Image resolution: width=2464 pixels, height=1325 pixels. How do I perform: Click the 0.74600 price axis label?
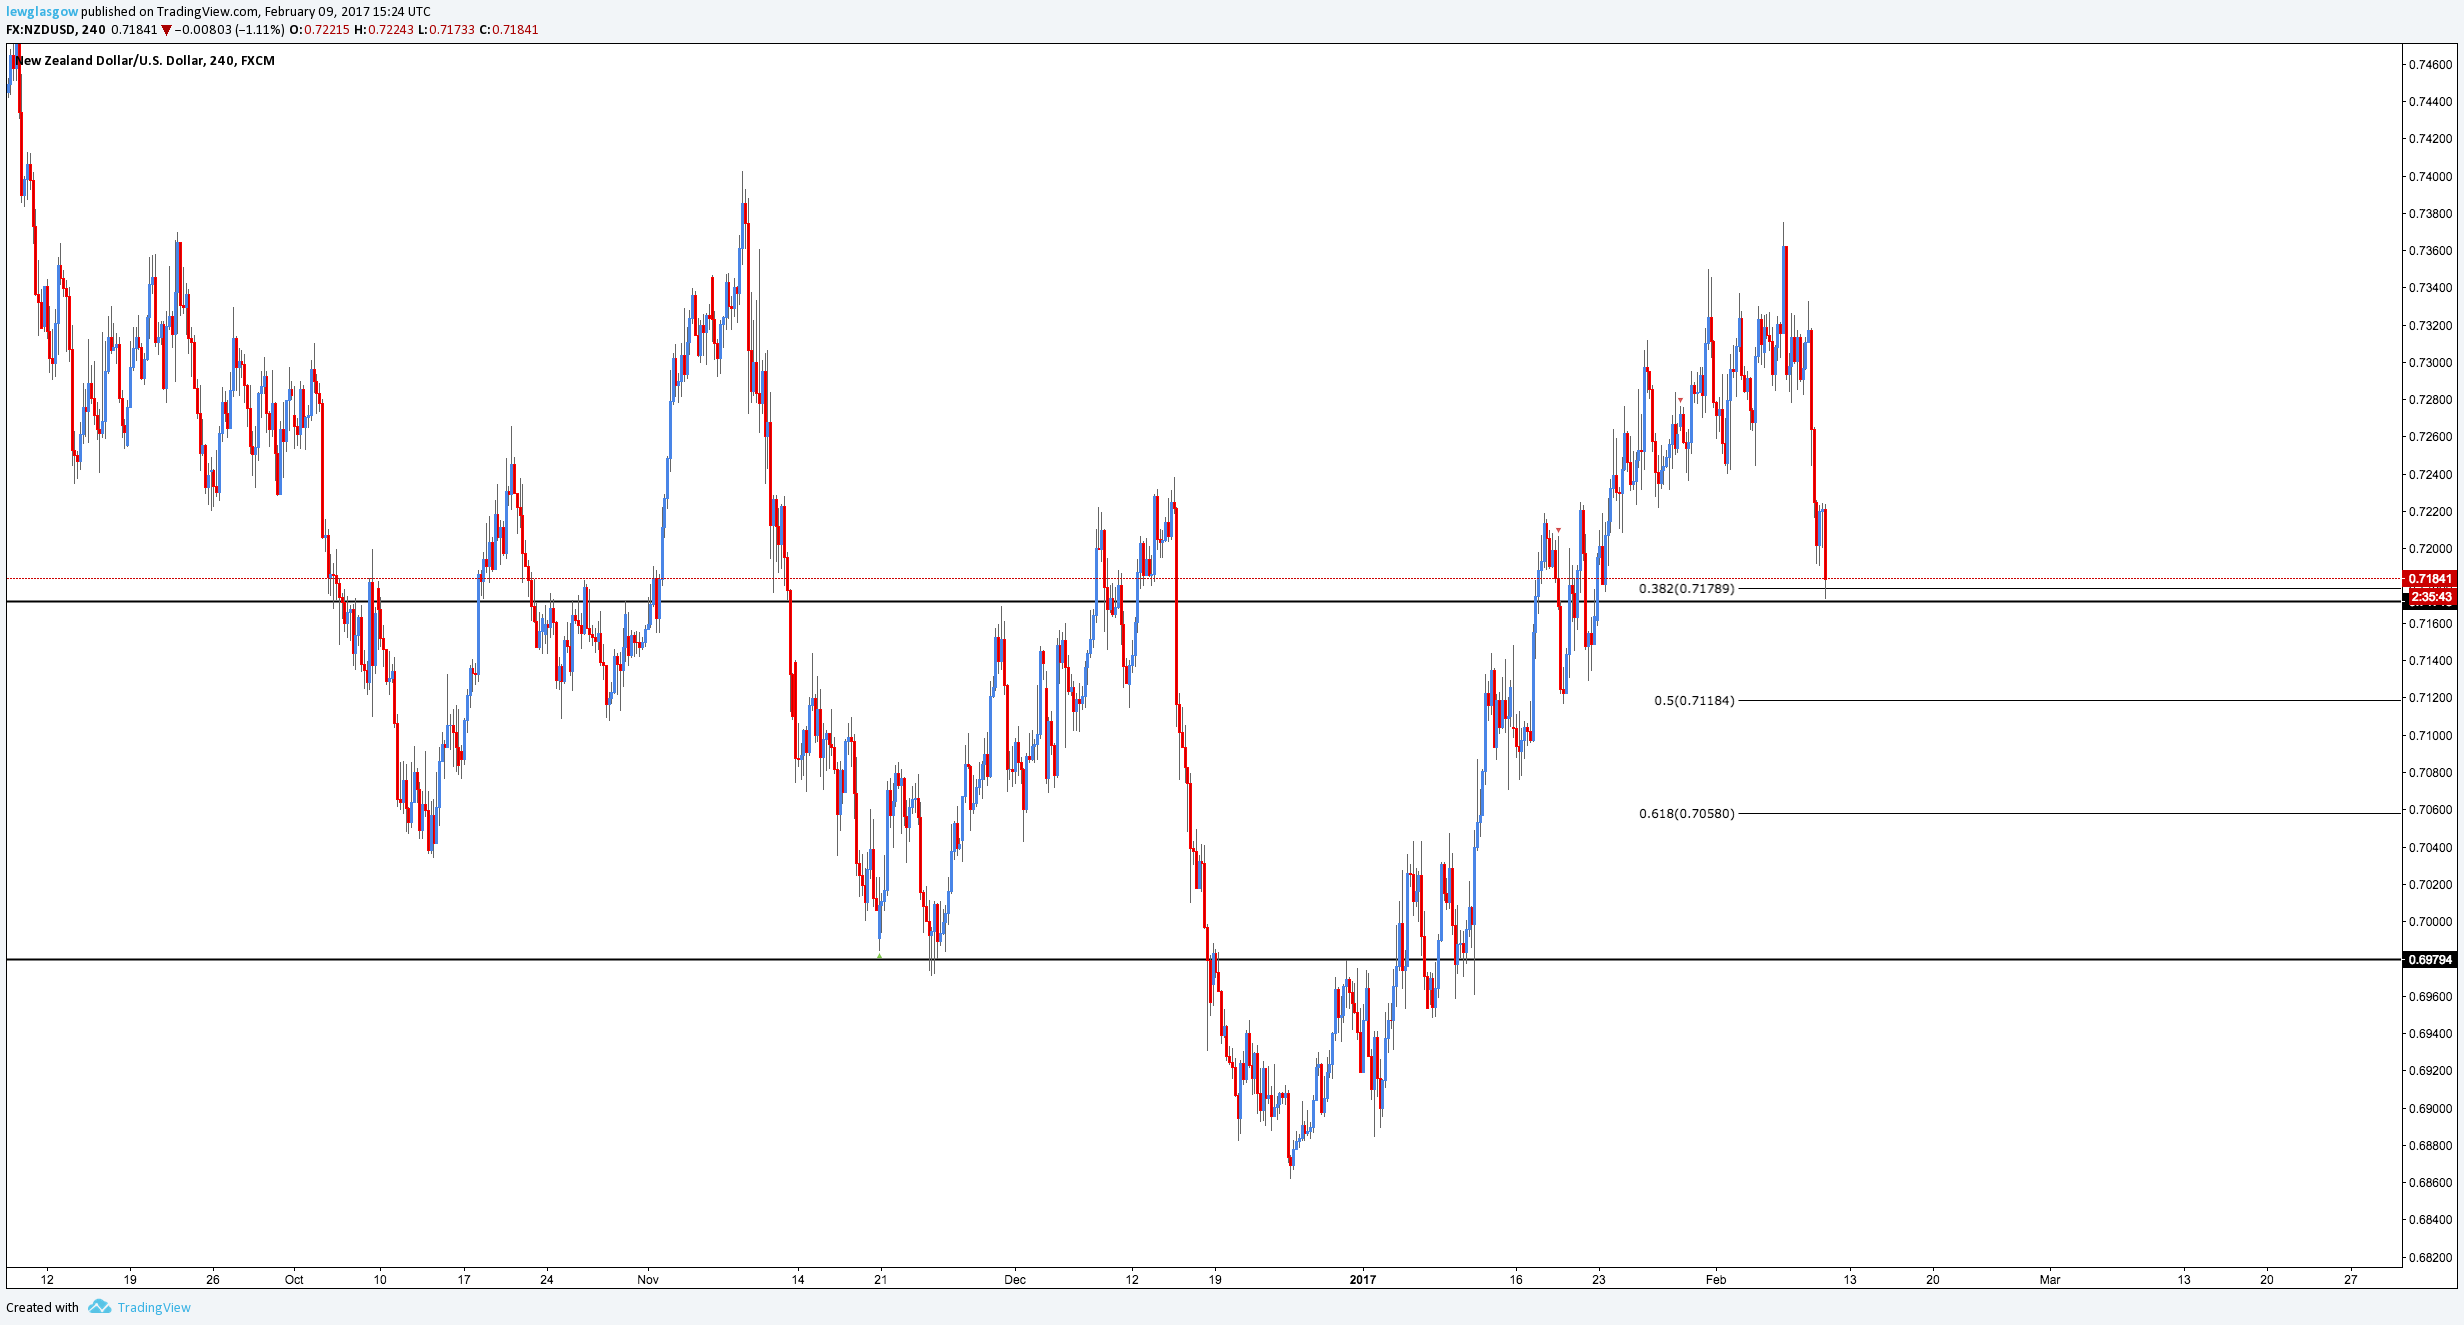tap(2430, 65)
